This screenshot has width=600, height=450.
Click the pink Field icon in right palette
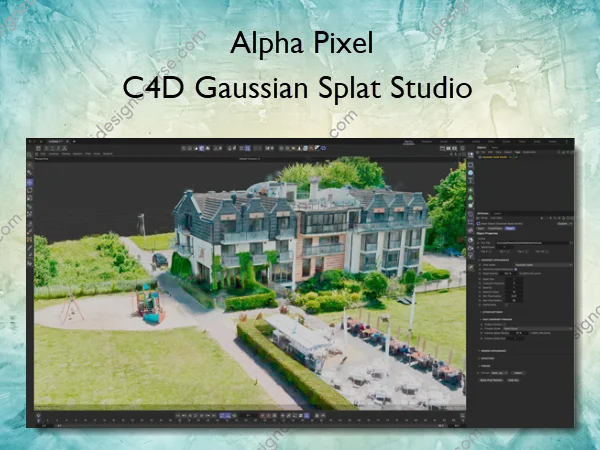point(470,230)
